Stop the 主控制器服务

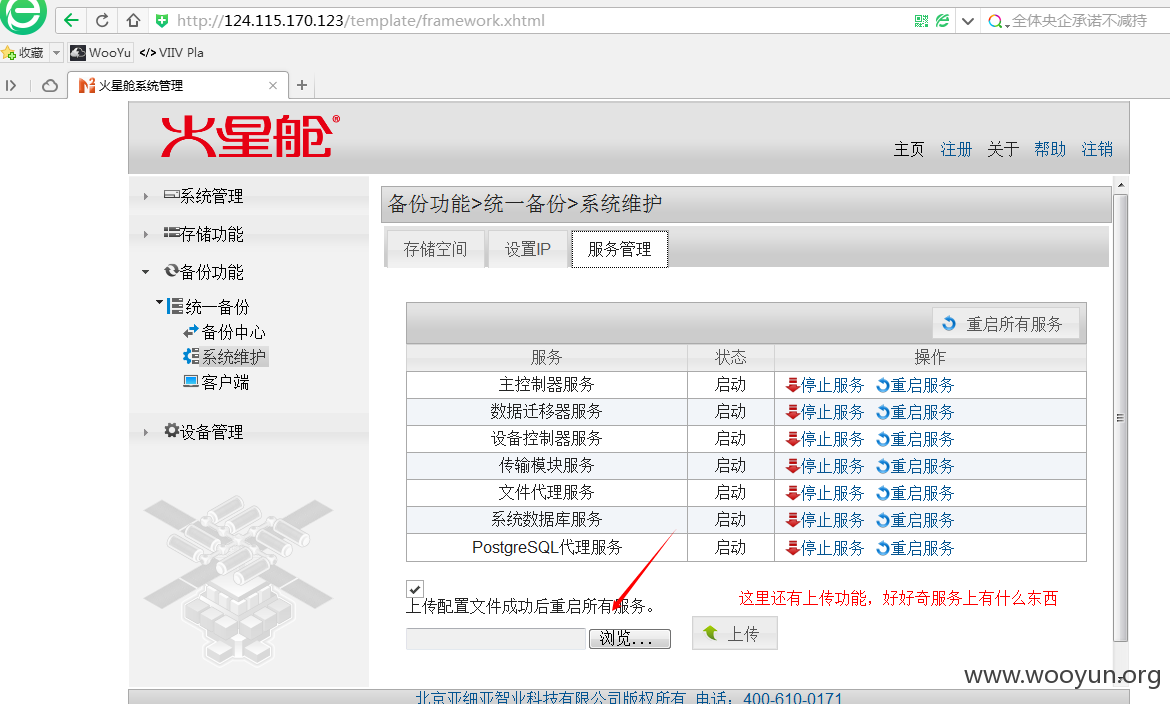point(825,385)
